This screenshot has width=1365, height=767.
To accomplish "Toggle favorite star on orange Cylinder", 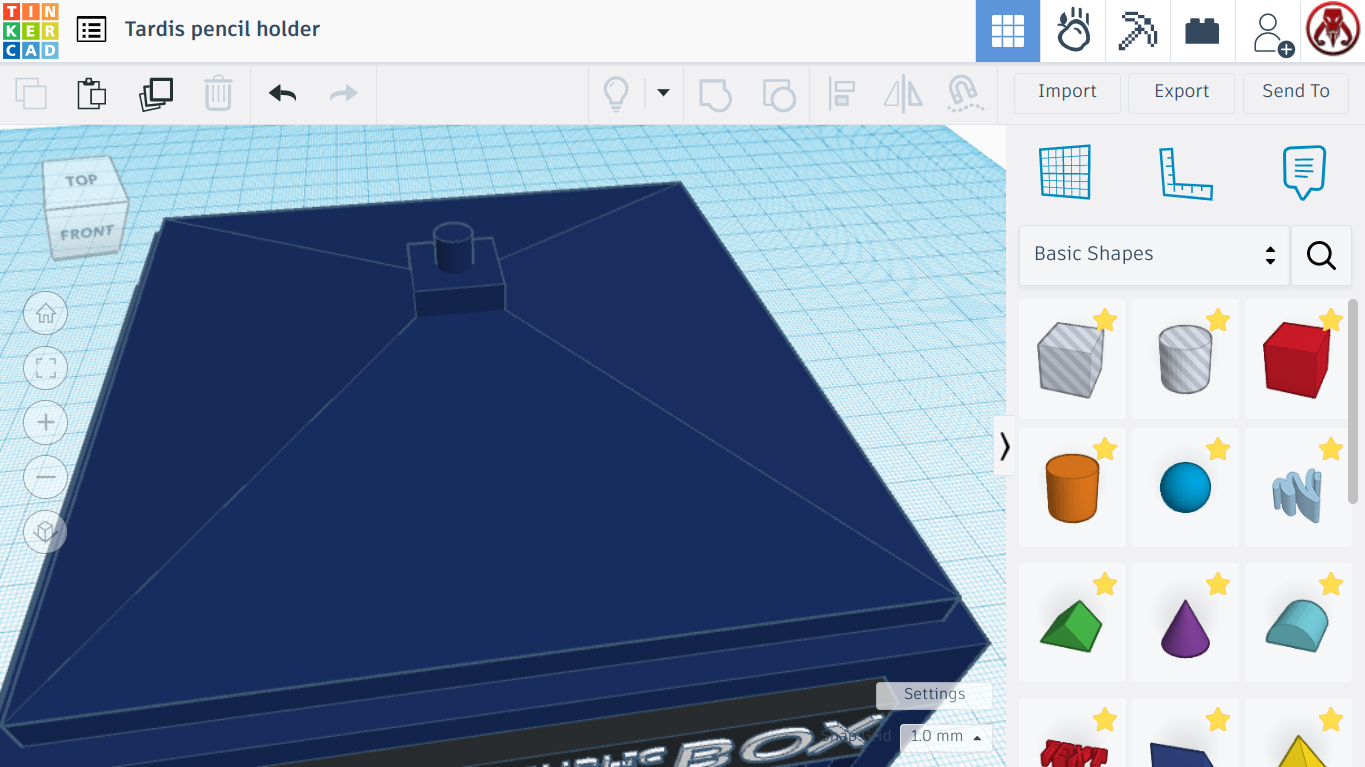I will (1104, 449).
